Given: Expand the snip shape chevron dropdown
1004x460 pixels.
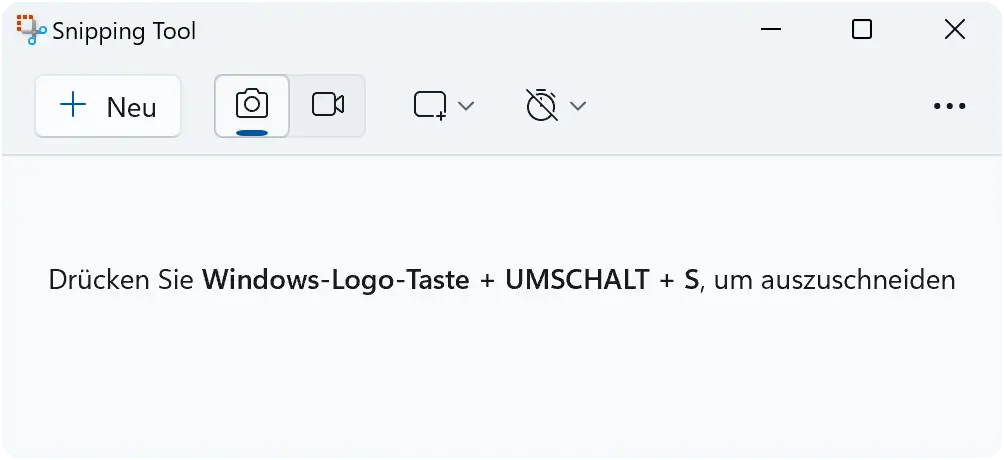Looking at the screenshot, I should click(466, 106).
